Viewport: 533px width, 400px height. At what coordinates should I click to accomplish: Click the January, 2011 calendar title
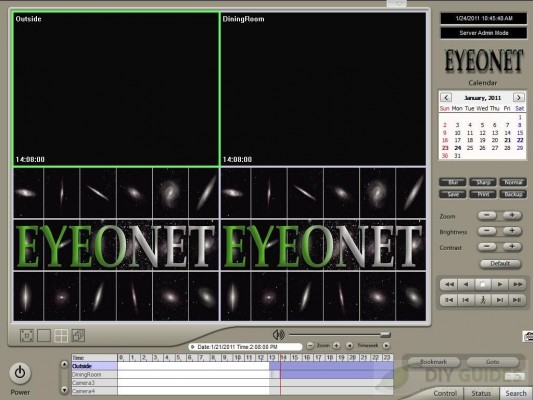(482, 98)
